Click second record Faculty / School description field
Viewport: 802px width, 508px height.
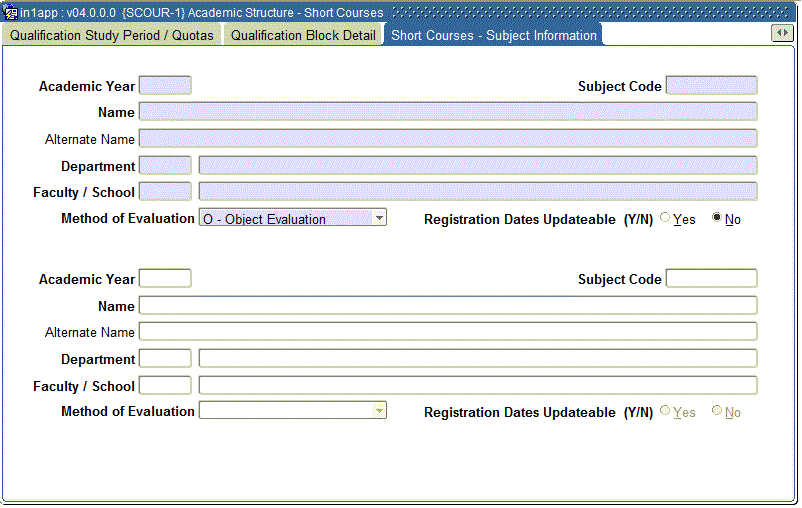478,386
